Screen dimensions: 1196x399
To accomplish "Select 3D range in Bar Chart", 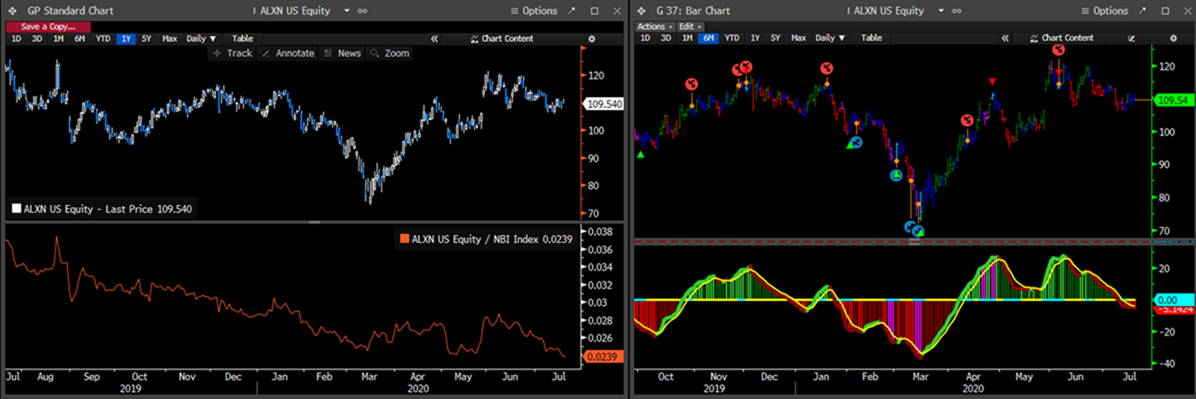I will click(667, 38).
